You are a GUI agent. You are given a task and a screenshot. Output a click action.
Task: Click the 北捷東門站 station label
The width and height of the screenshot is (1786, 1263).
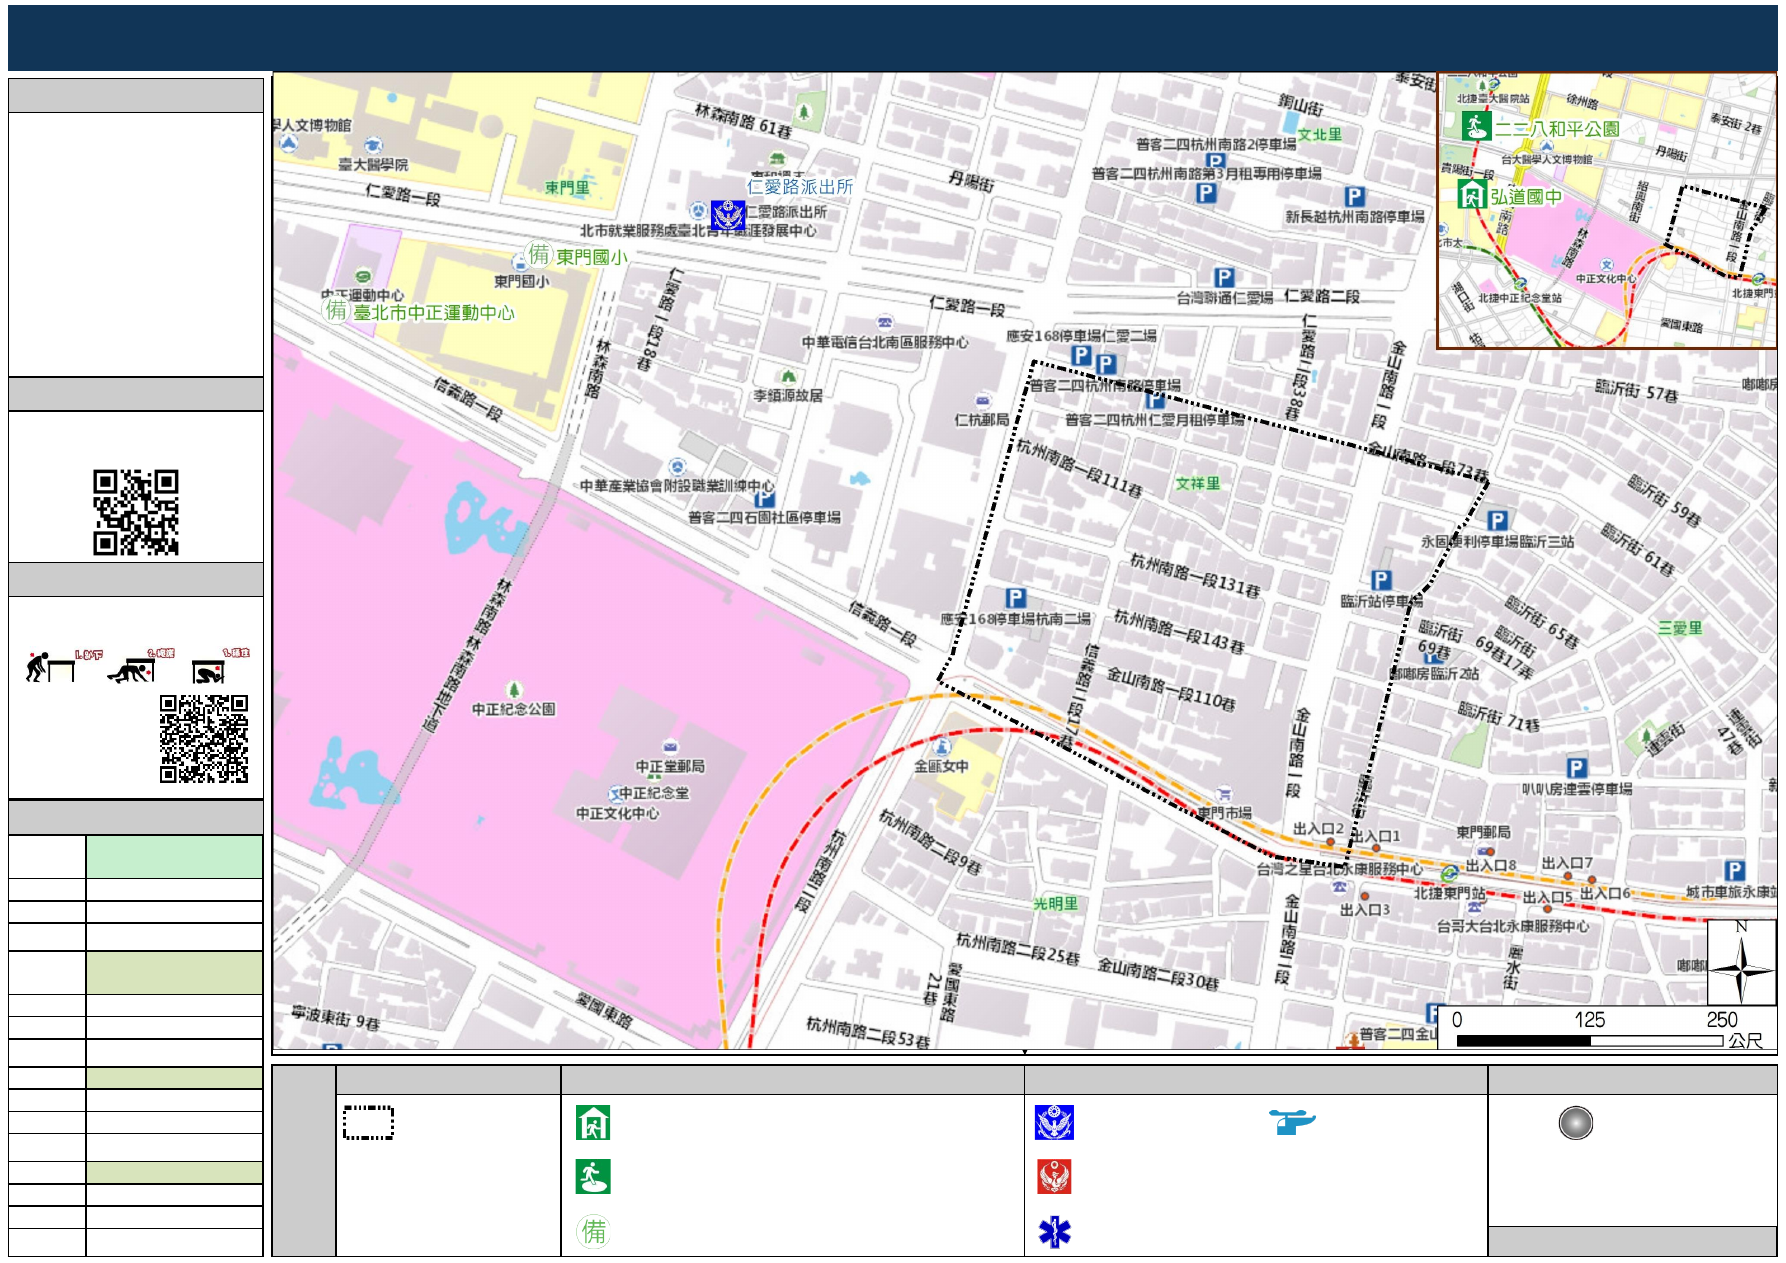point(1449,893)
